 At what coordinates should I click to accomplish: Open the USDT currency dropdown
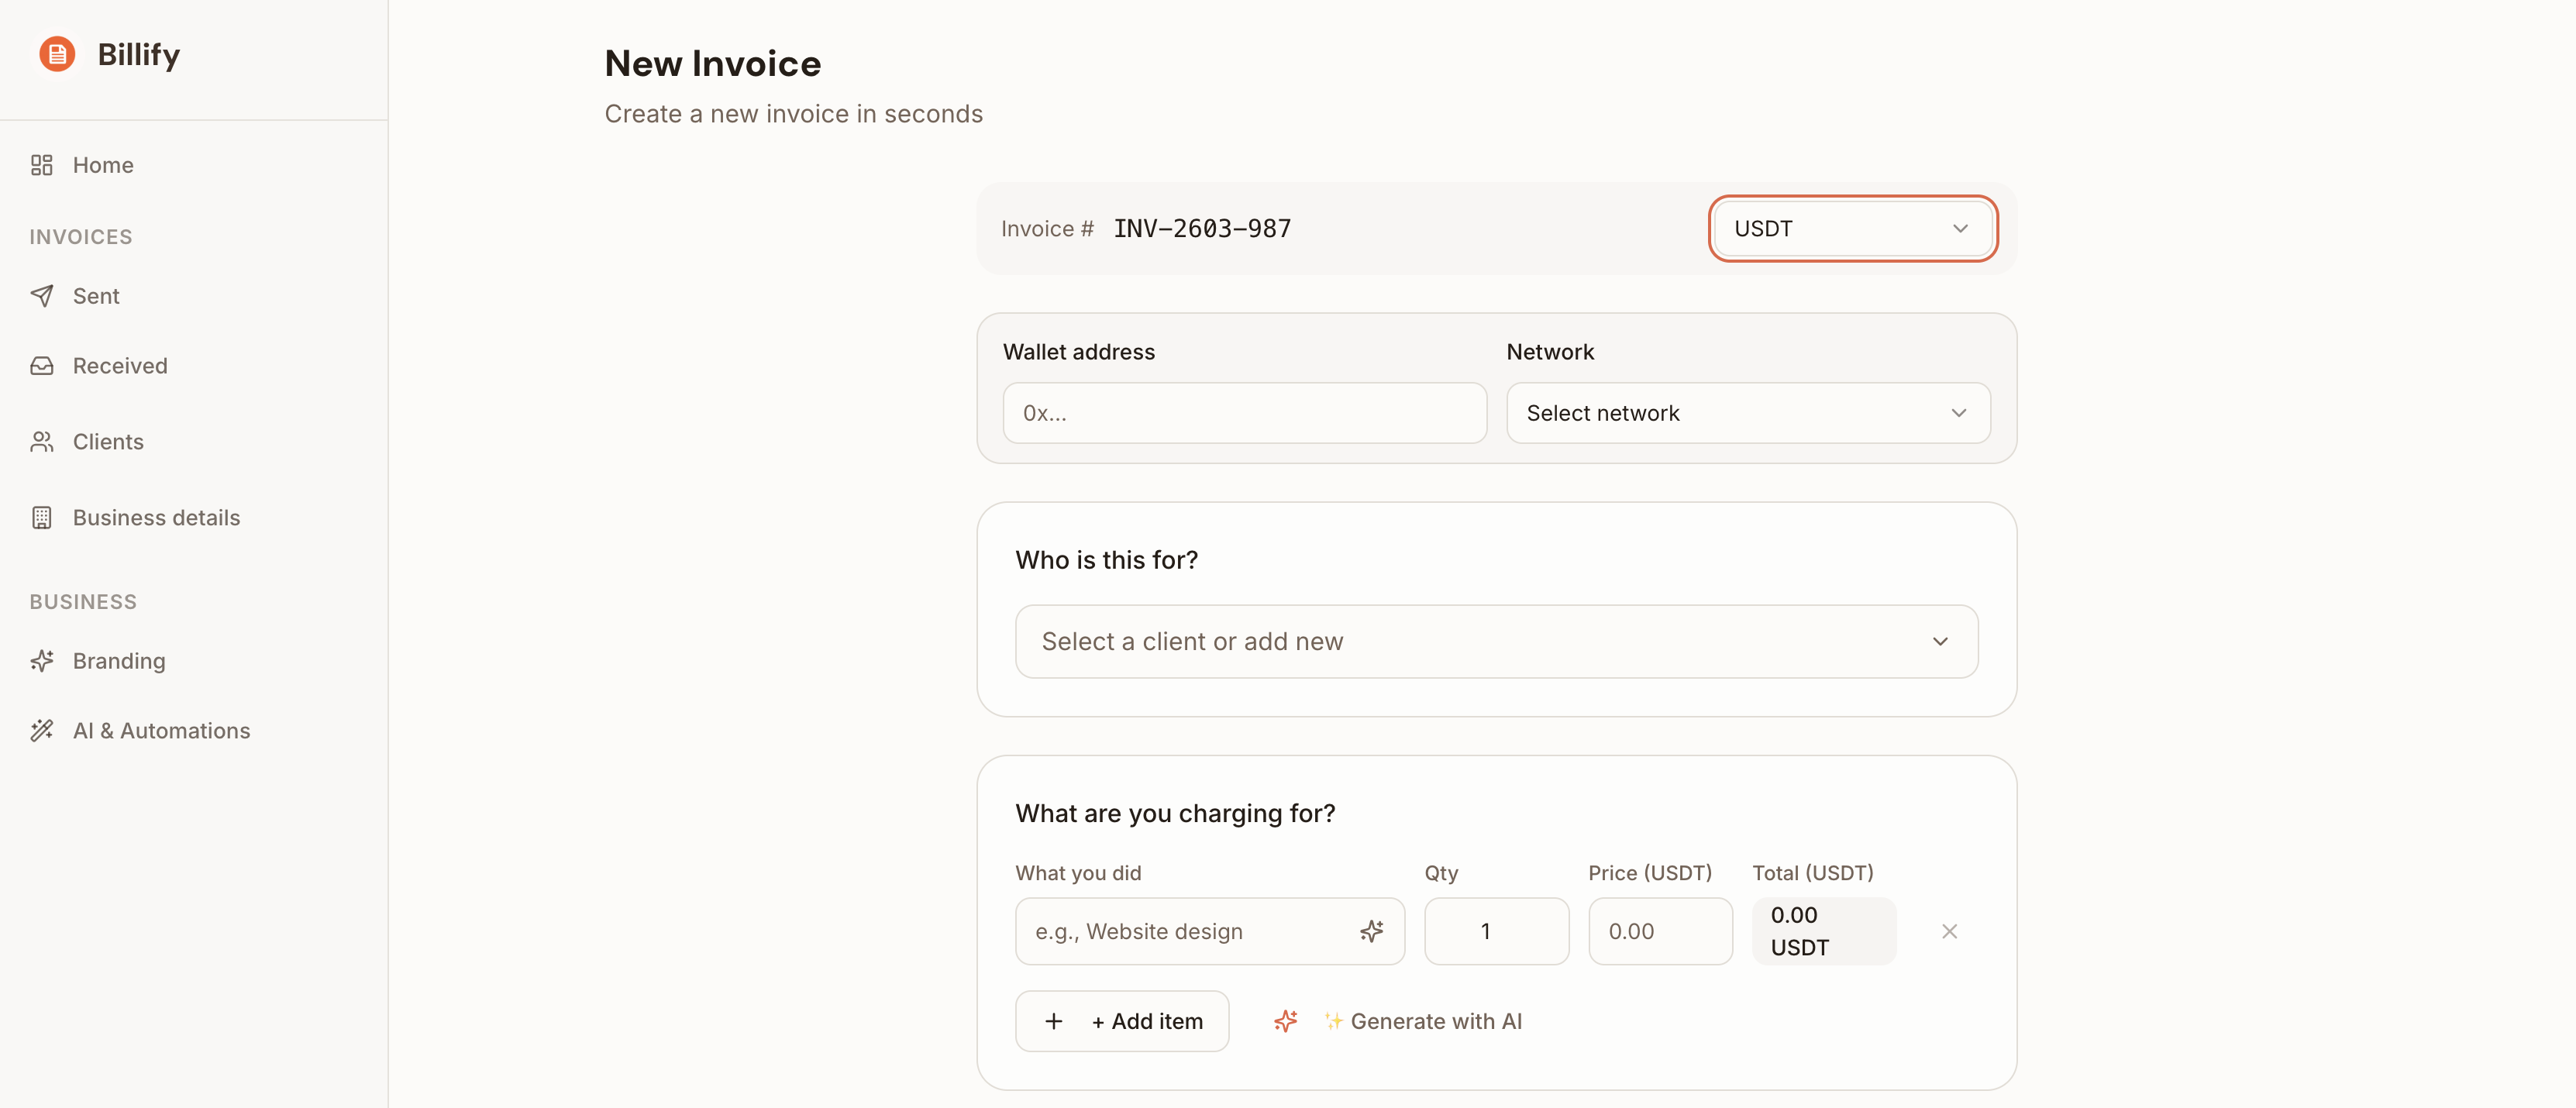[x=1852, y=229]
